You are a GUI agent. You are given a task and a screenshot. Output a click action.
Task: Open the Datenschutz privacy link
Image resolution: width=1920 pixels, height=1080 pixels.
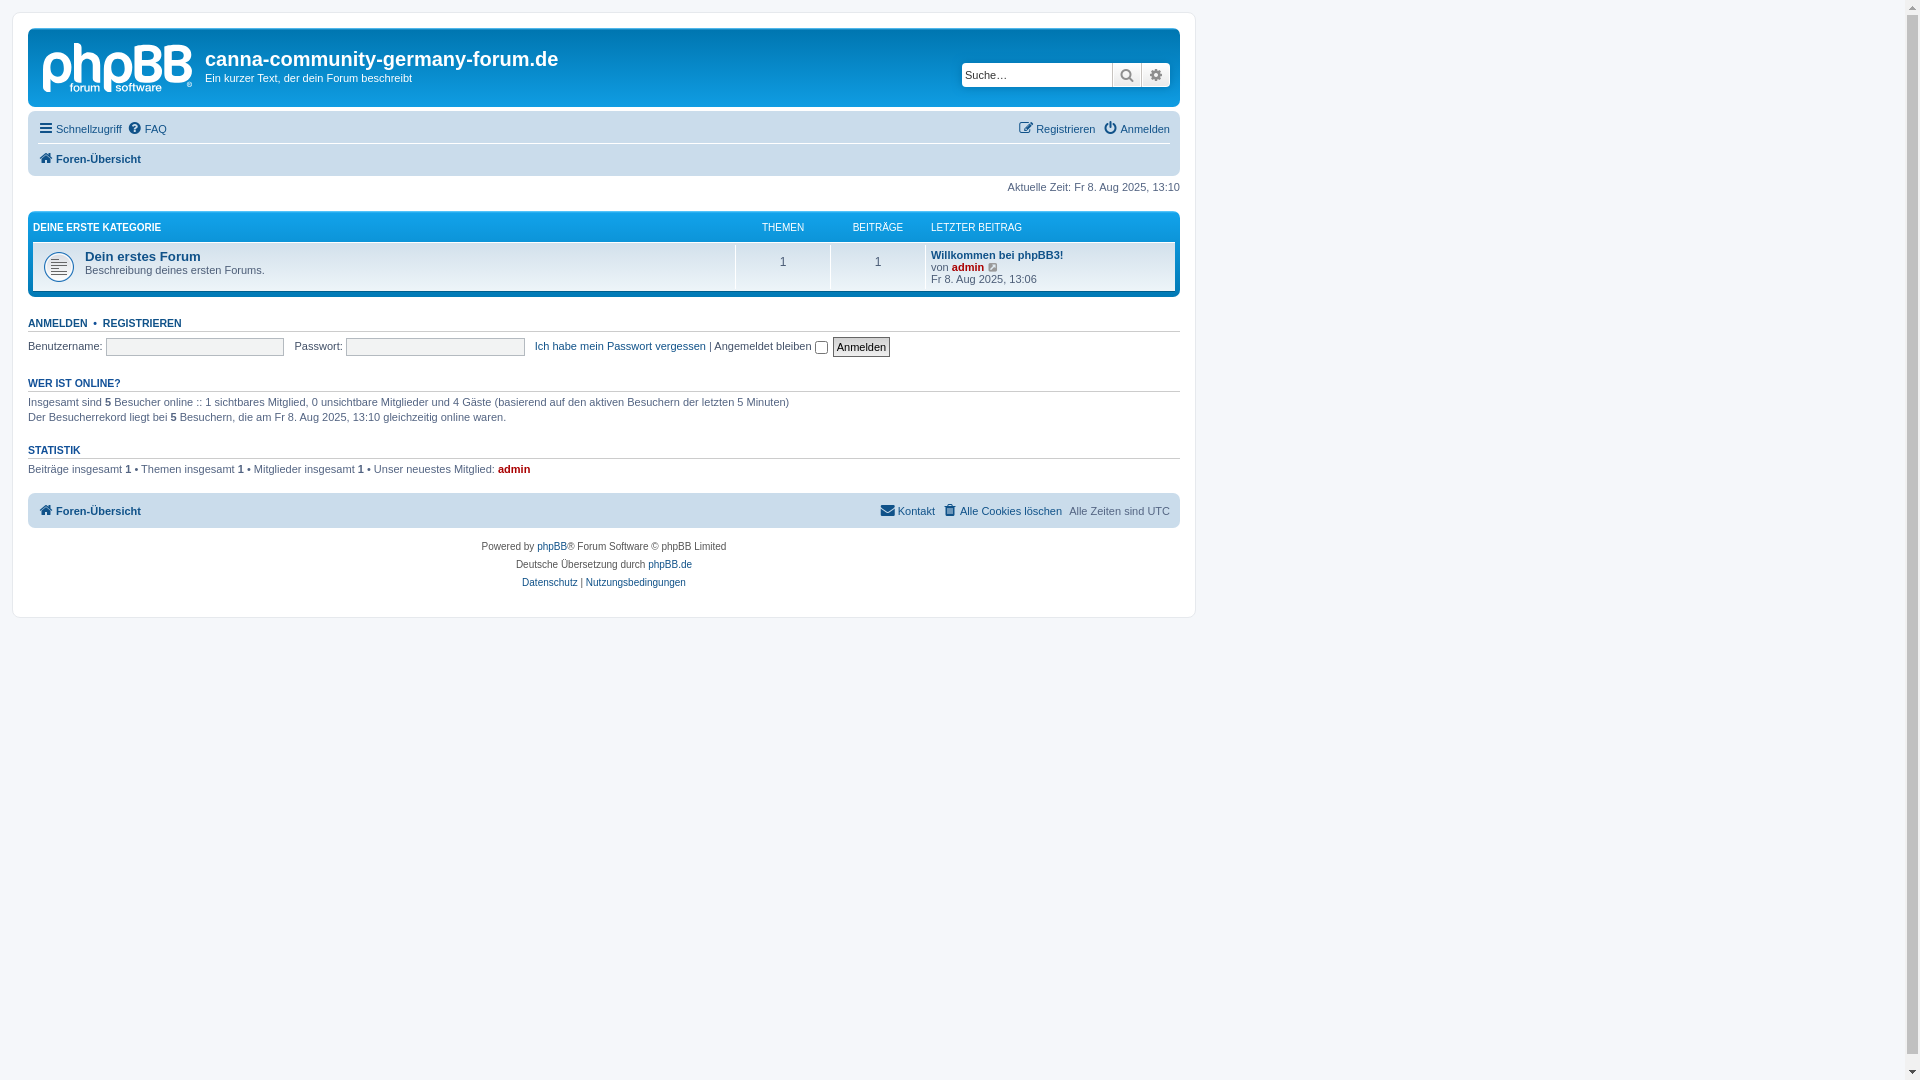(550, 583)
